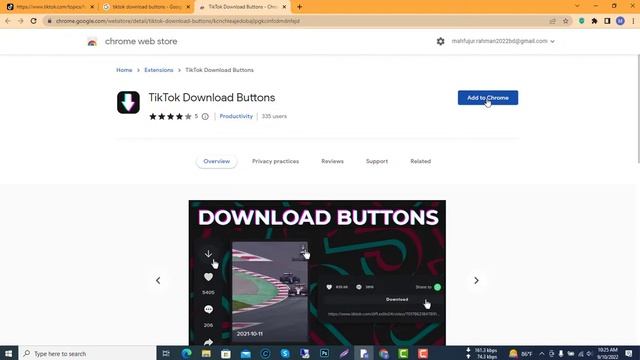
Task: Open the Reviews tab
Action: tap(332, 161)
